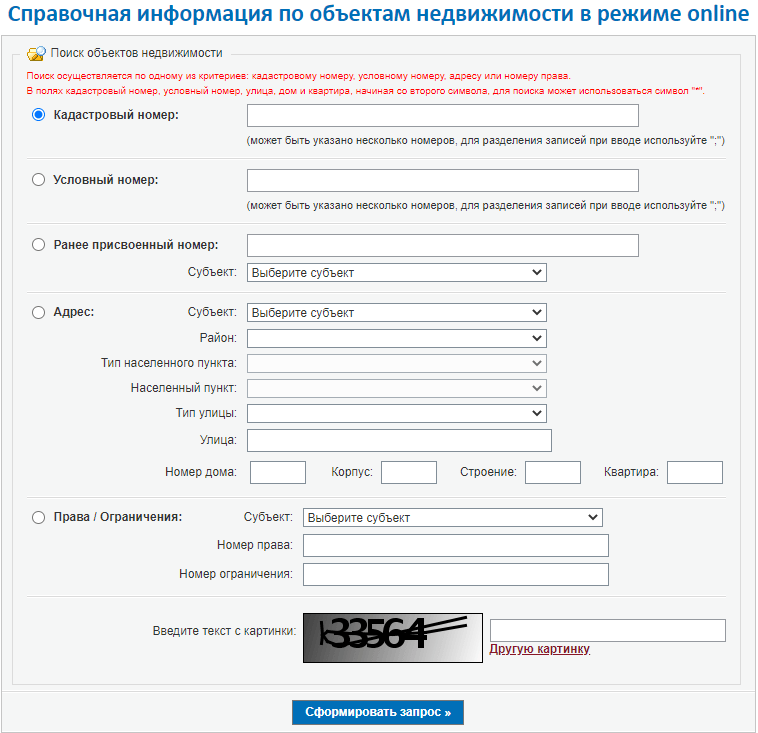Image resolution: width=758 pixels, height=733 pixels.
Task: Click the Квартира input box
Action: tap(694, 472)
